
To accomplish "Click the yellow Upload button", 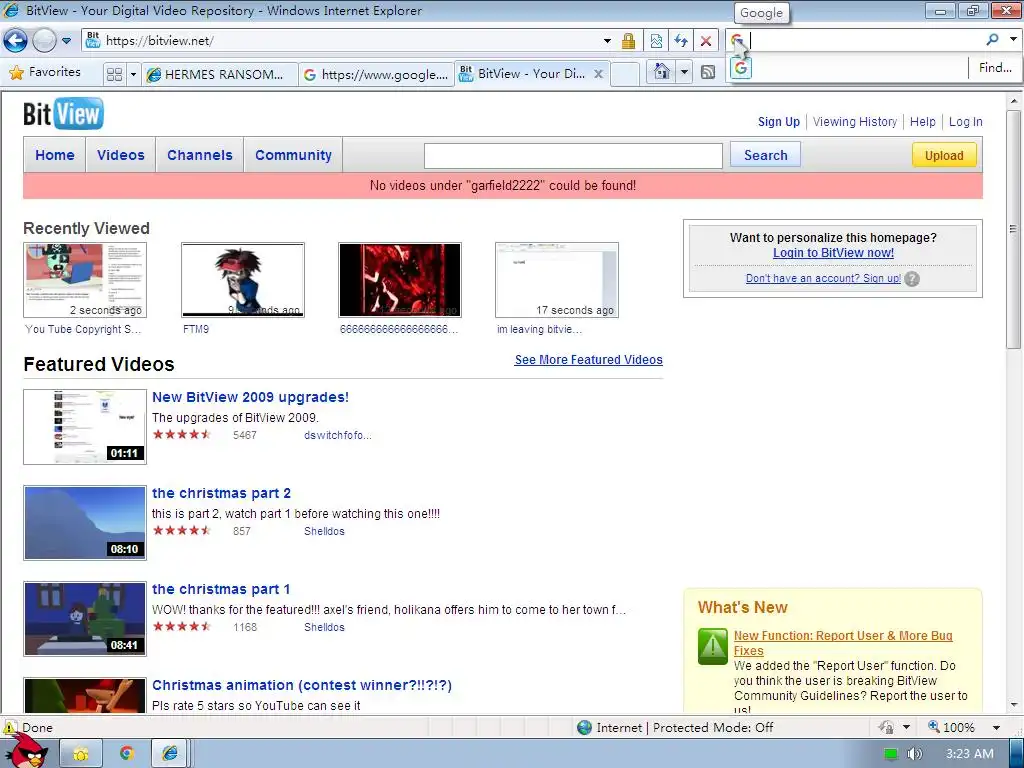I will (944, 155).
